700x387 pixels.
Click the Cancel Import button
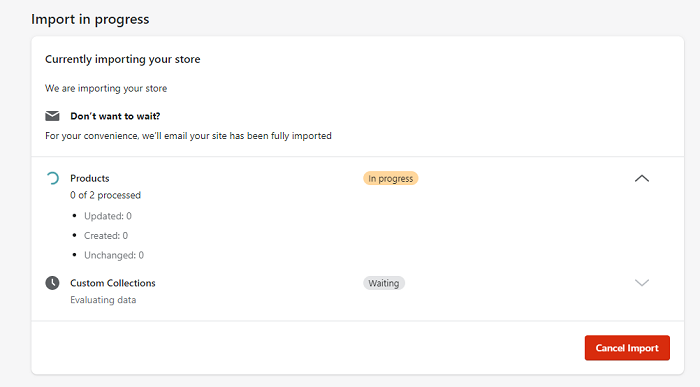(627, 348)
